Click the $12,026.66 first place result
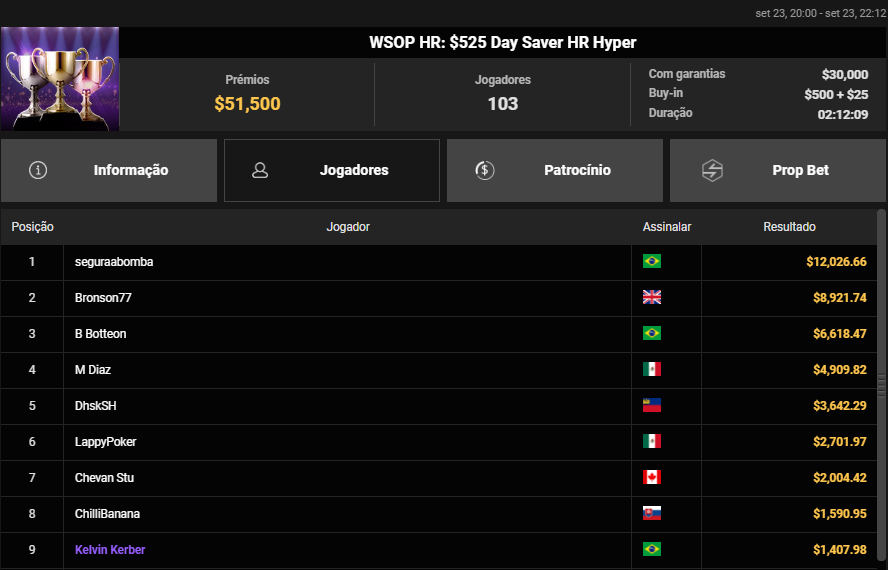Viewport: 888px width, 570px height. (836, 262)
